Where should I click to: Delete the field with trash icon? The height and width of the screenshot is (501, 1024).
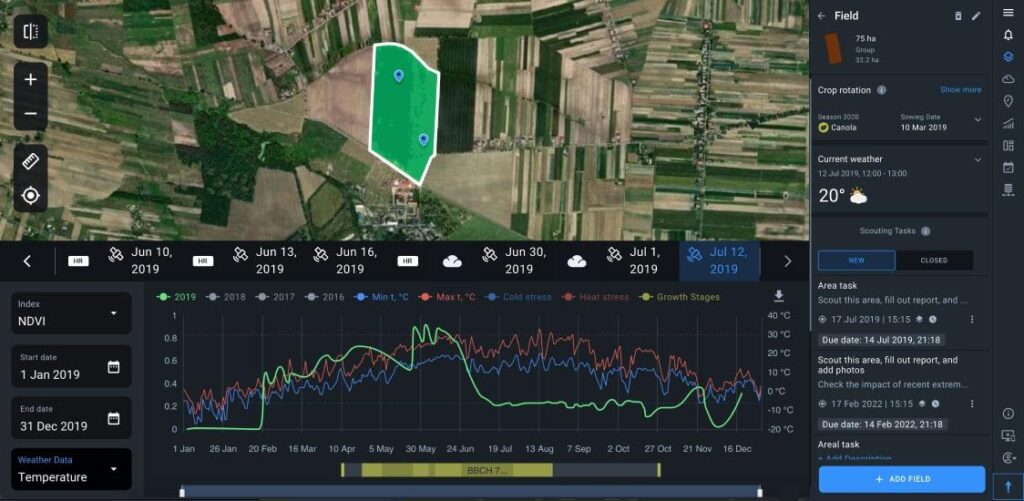tap(958, 16)
